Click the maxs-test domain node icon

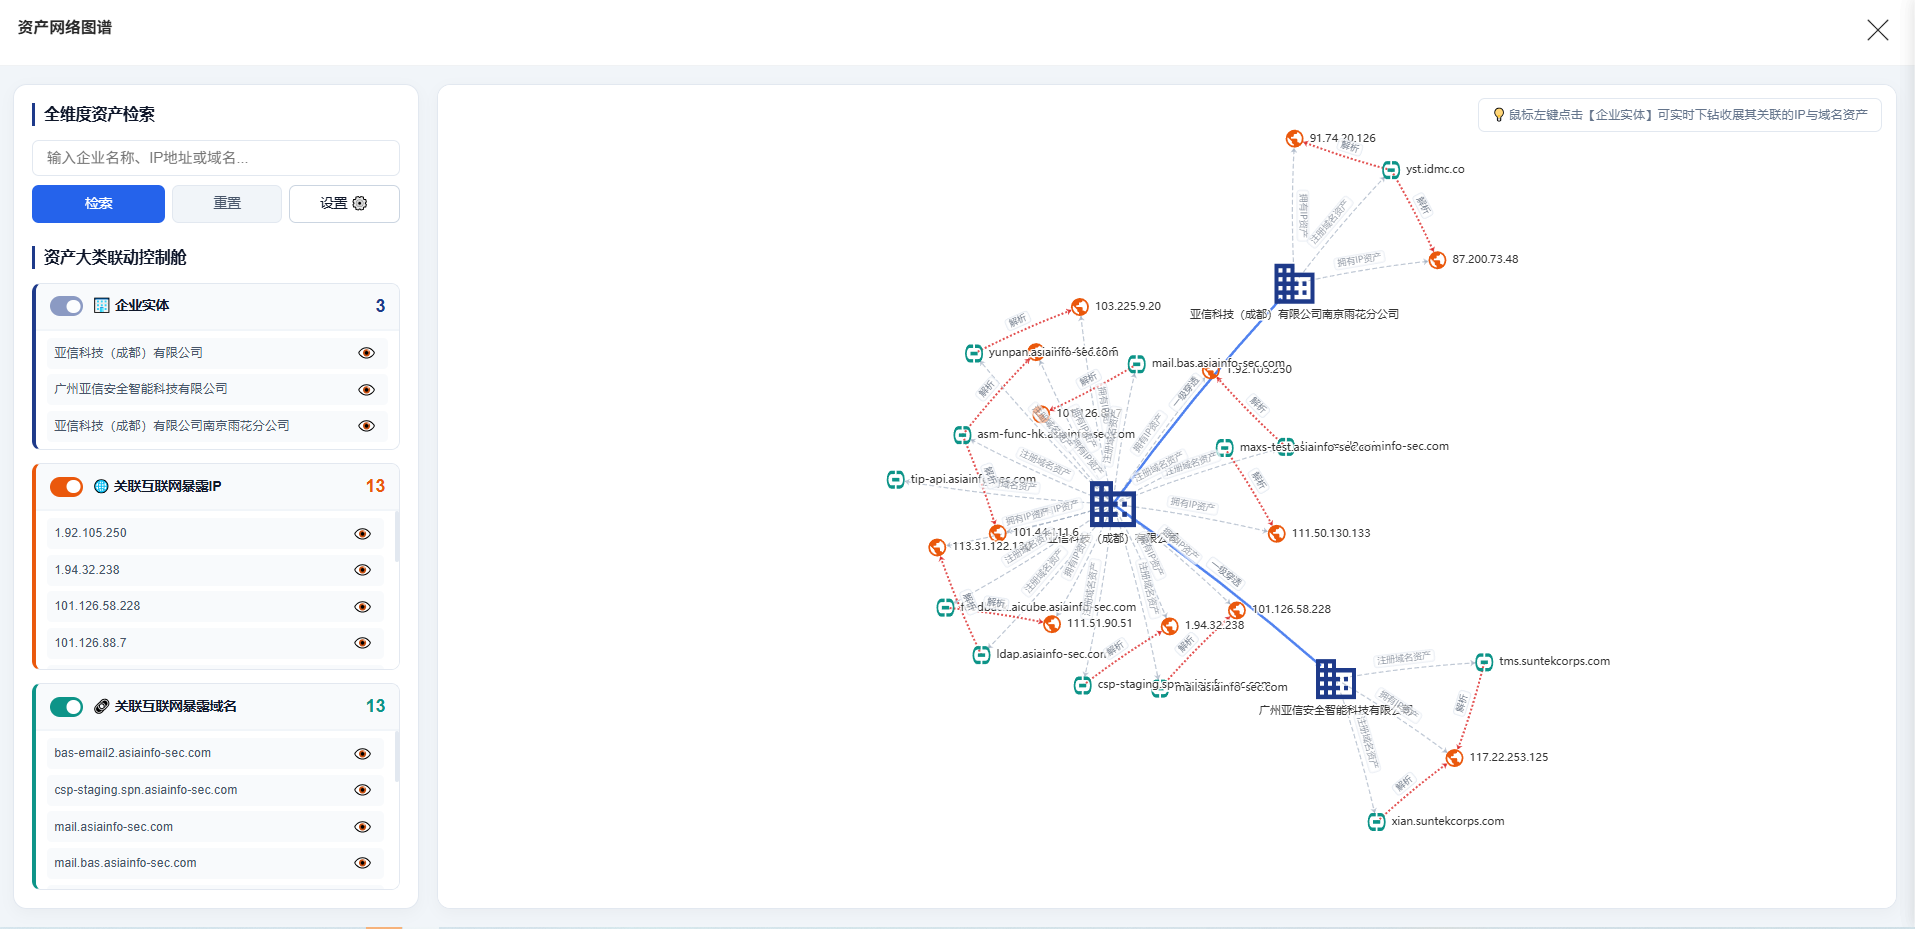pyautogui.click(x=1225, y=447)
